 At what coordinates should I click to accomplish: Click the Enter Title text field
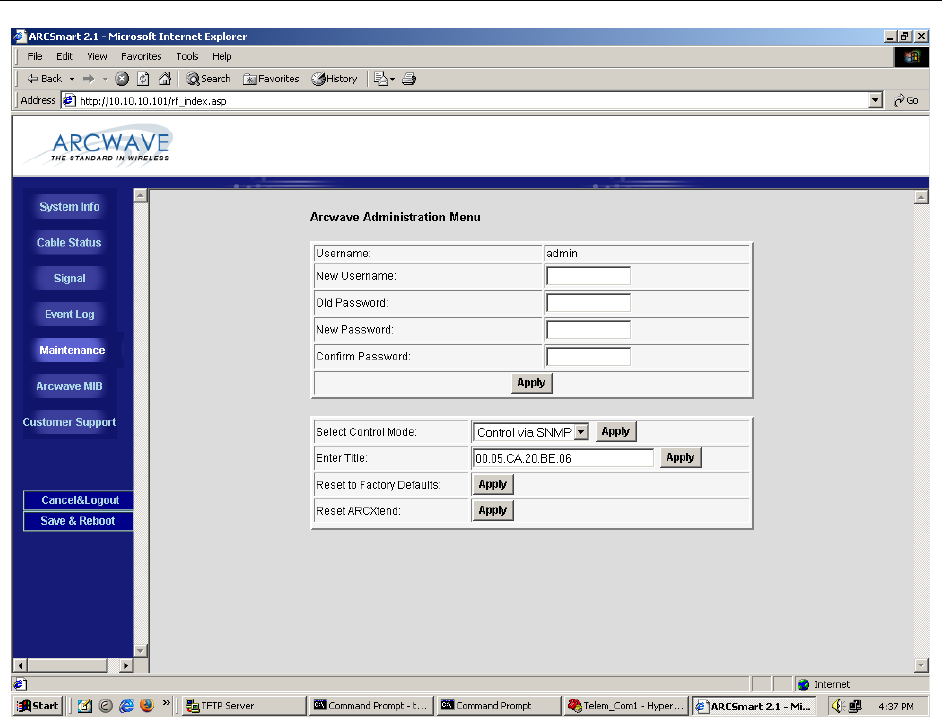(564, 458)
